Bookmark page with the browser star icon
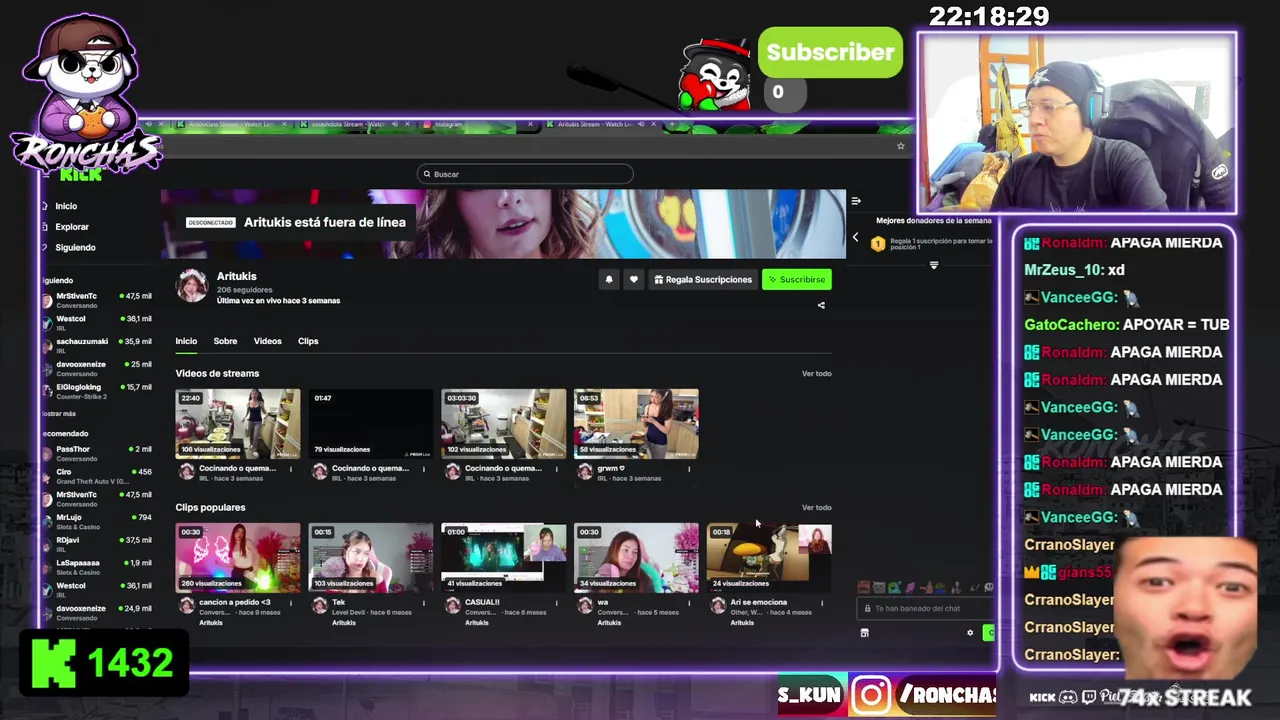The height and width of the screenshot is (720, 1280). tap(900, 146)
